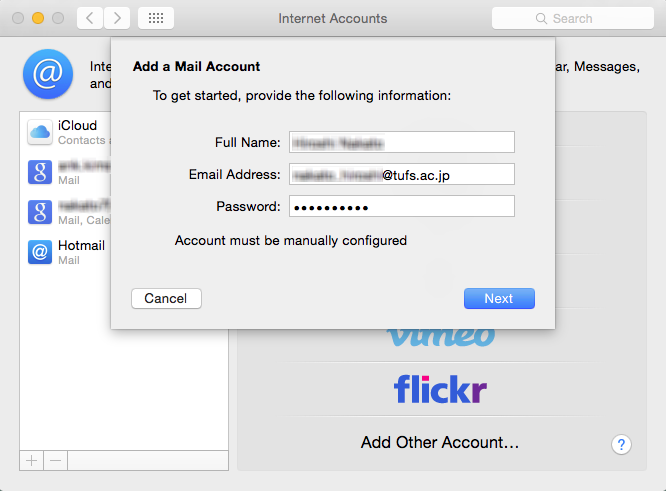The height and width of the screenshot is (491, 666).
Task: Click the plus add-account button
Action: coord(31,460)
